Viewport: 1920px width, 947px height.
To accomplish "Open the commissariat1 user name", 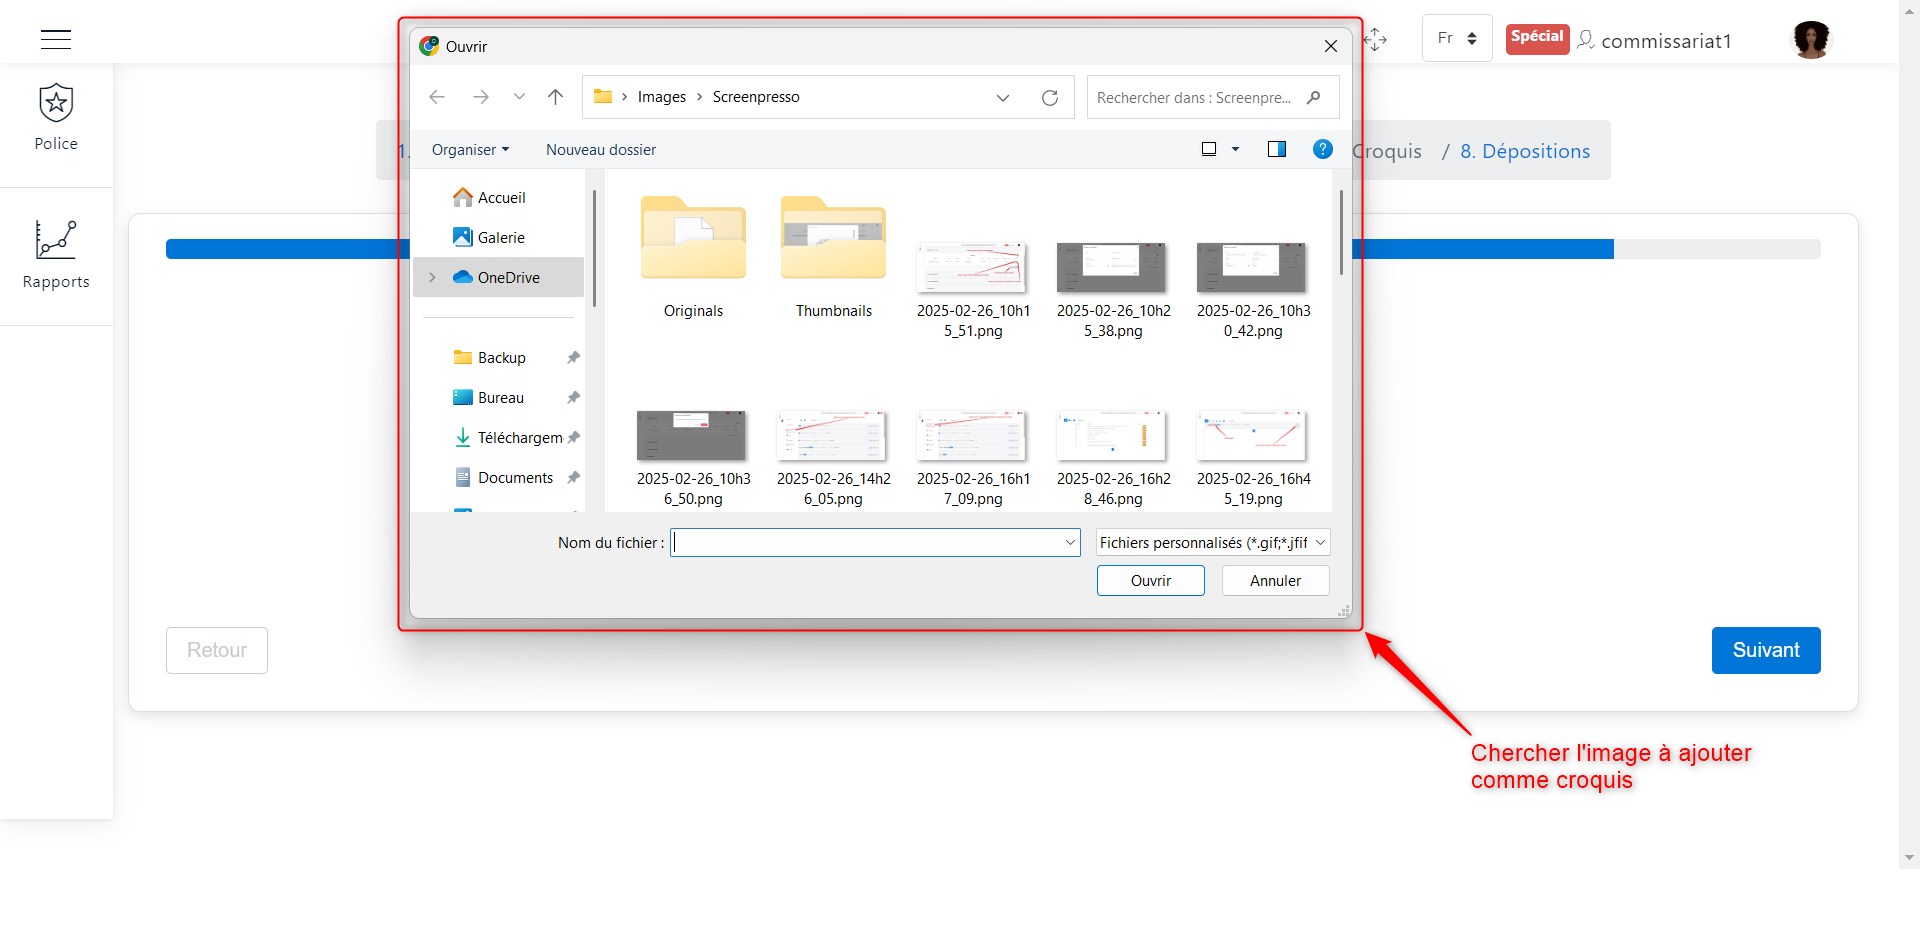I will [1666, 41].
